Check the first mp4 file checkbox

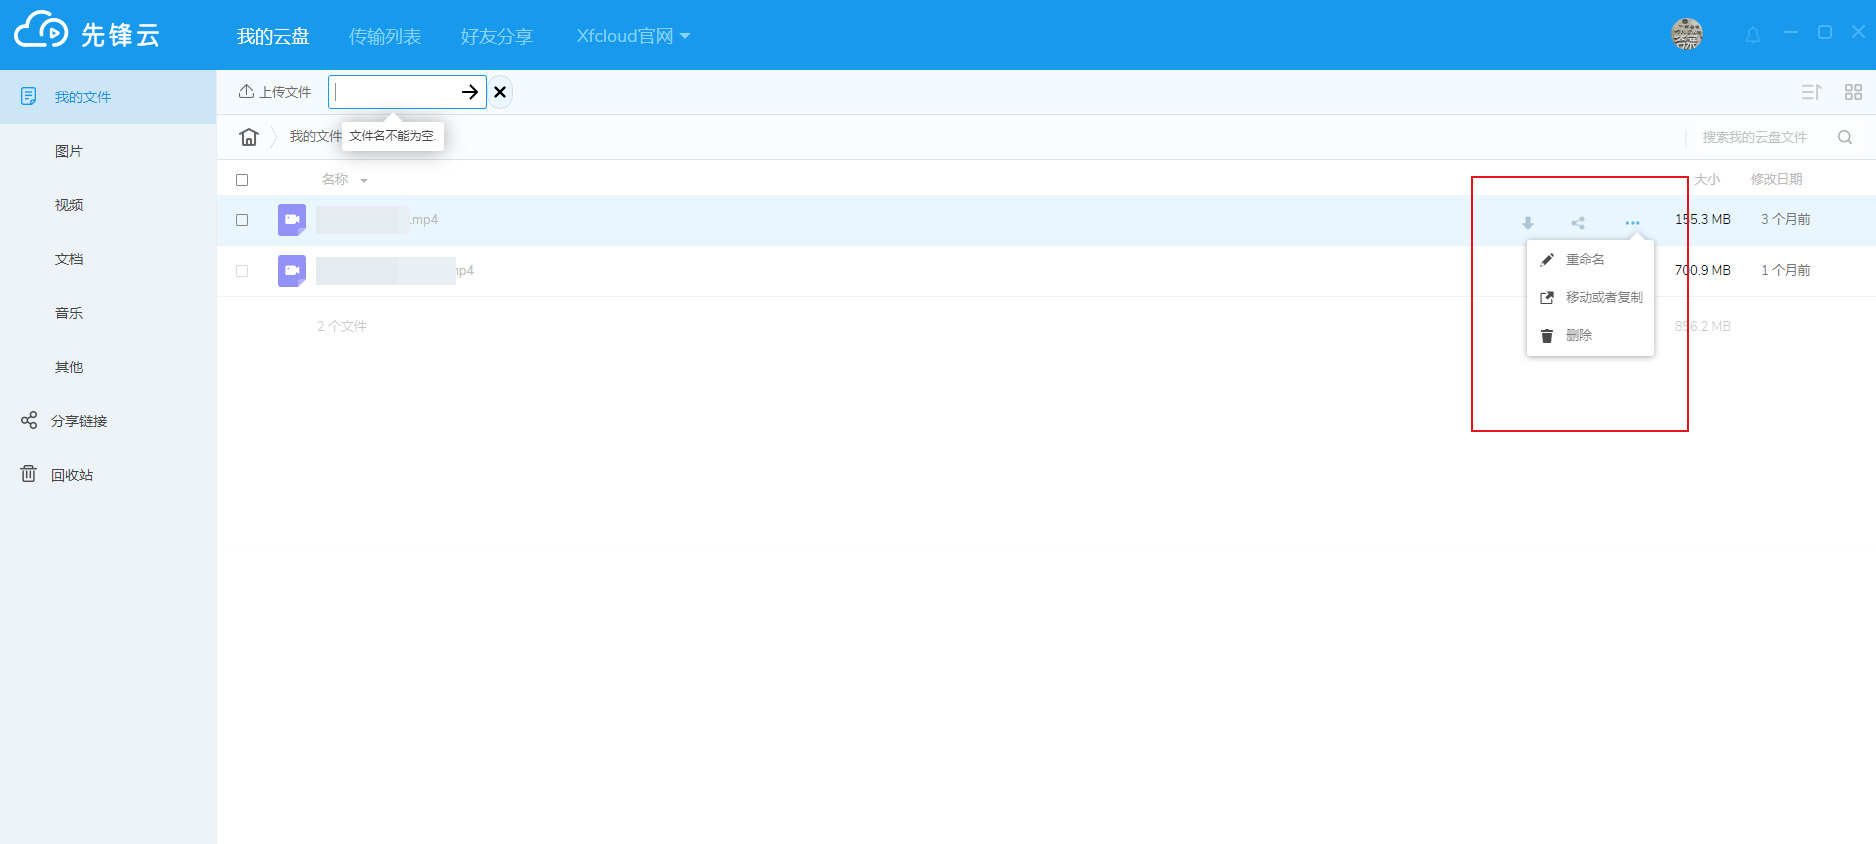[x=242, y=220]
